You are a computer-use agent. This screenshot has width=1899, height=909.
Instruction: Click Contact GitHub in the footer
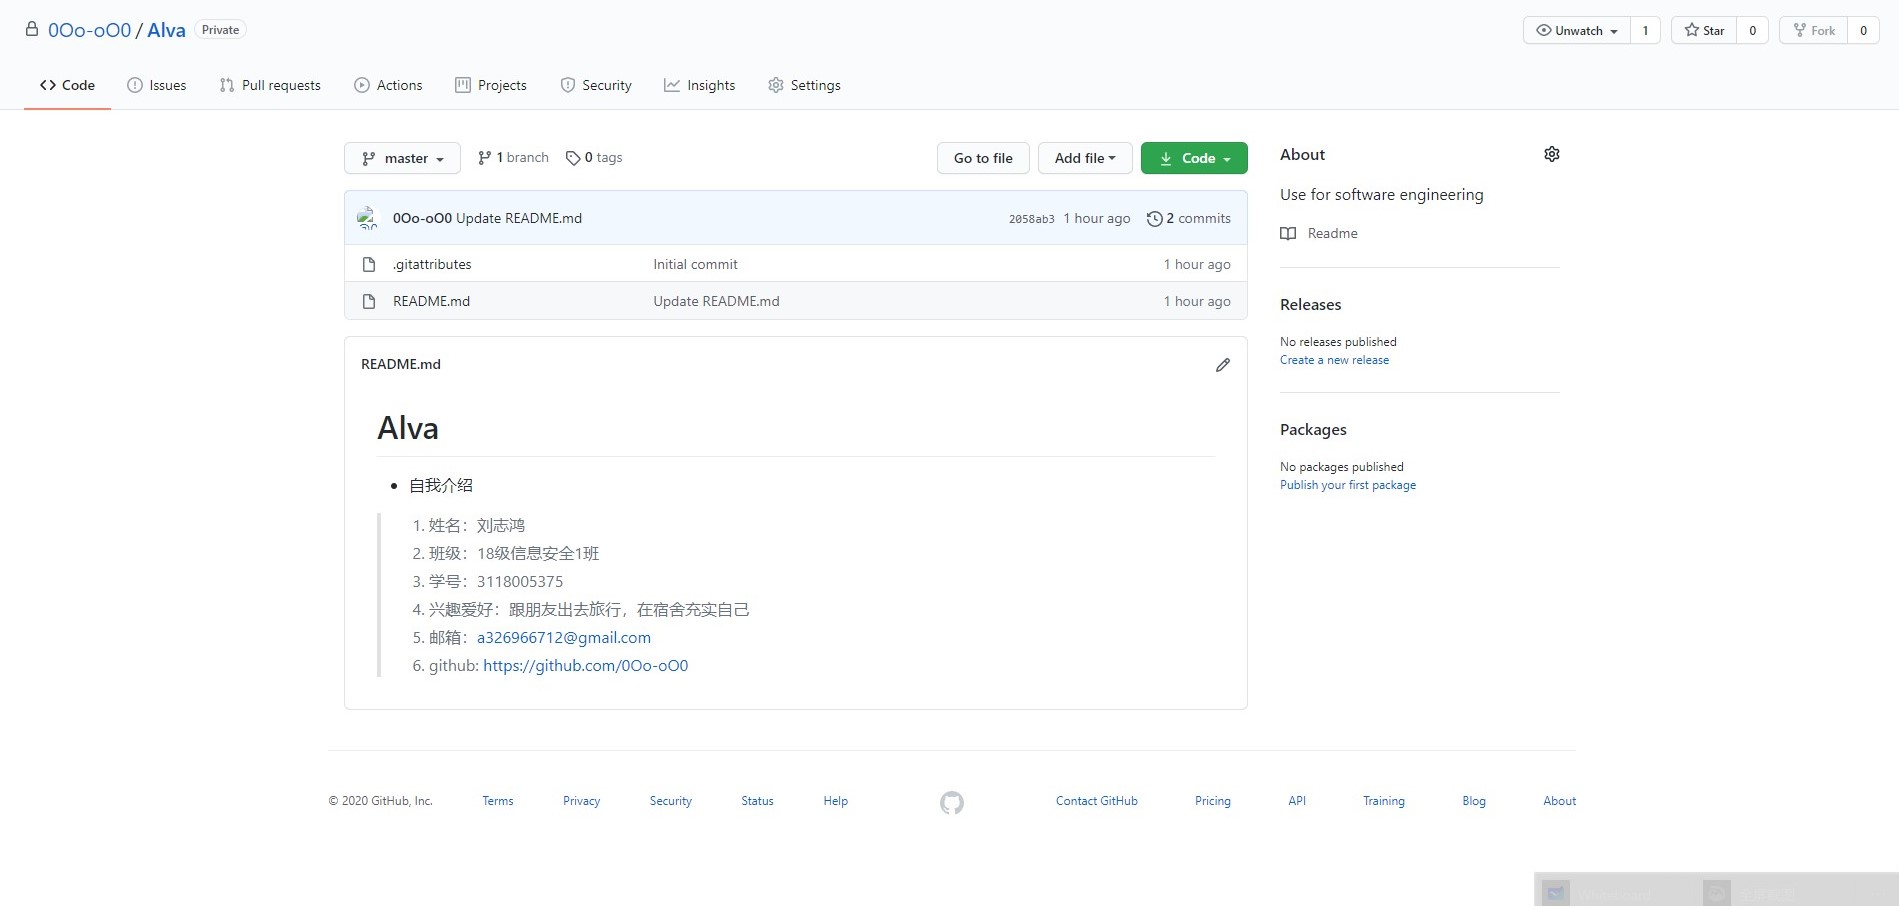[1097, 801]
